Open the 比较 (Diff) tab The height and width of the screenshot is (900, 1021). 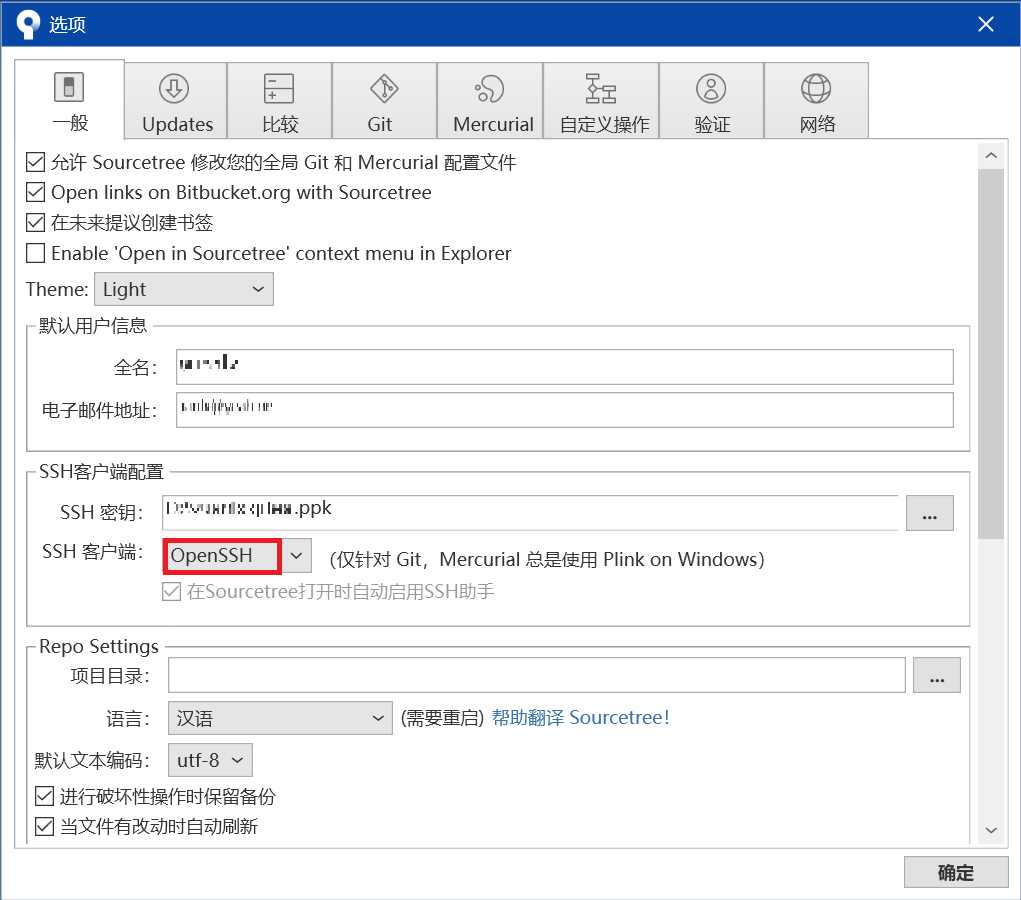pyautogui.click(x=279, y=101)
